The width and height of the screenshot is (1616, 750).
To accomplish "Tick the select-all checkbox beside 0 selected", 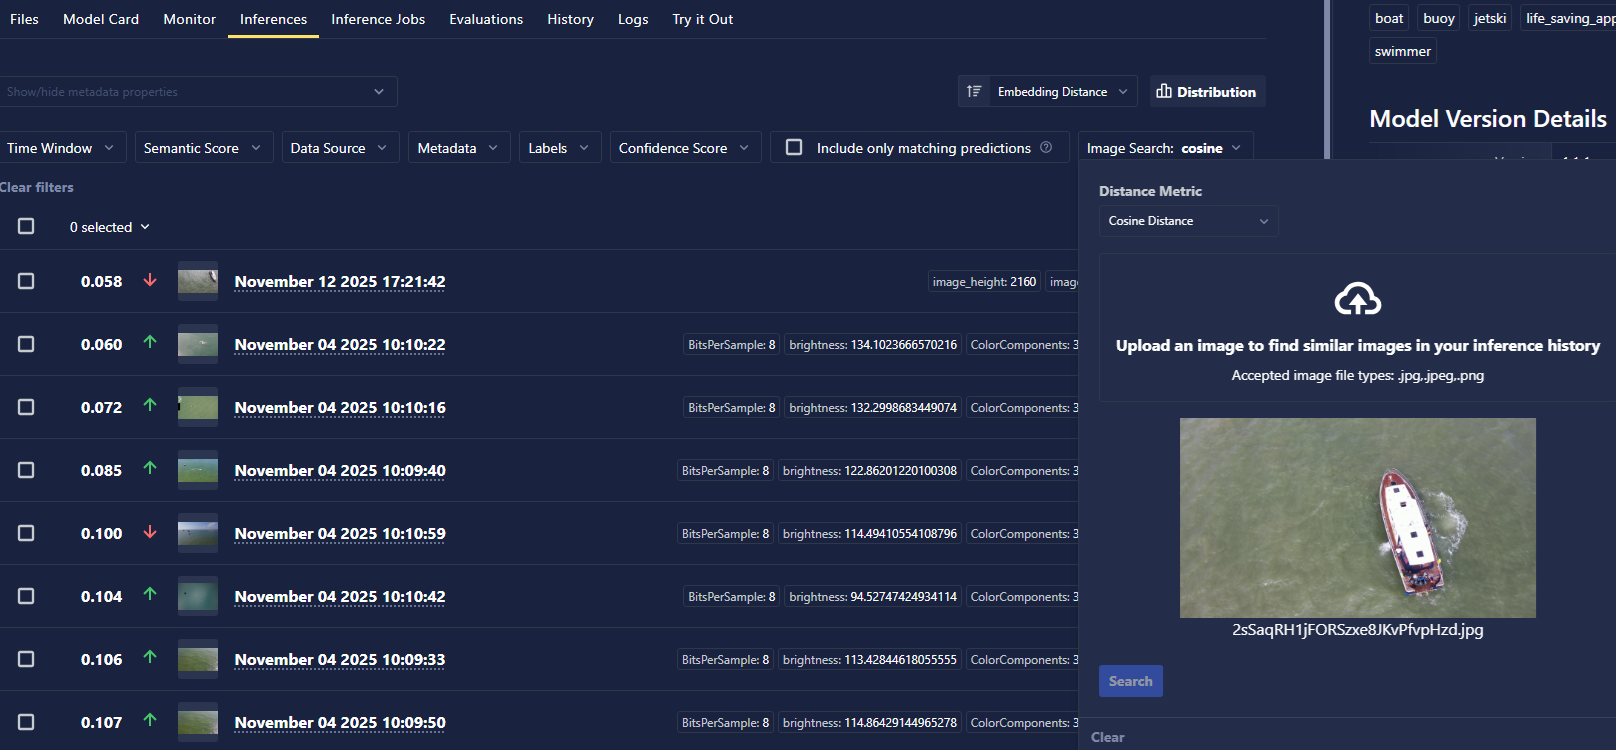I will (26, 226).
